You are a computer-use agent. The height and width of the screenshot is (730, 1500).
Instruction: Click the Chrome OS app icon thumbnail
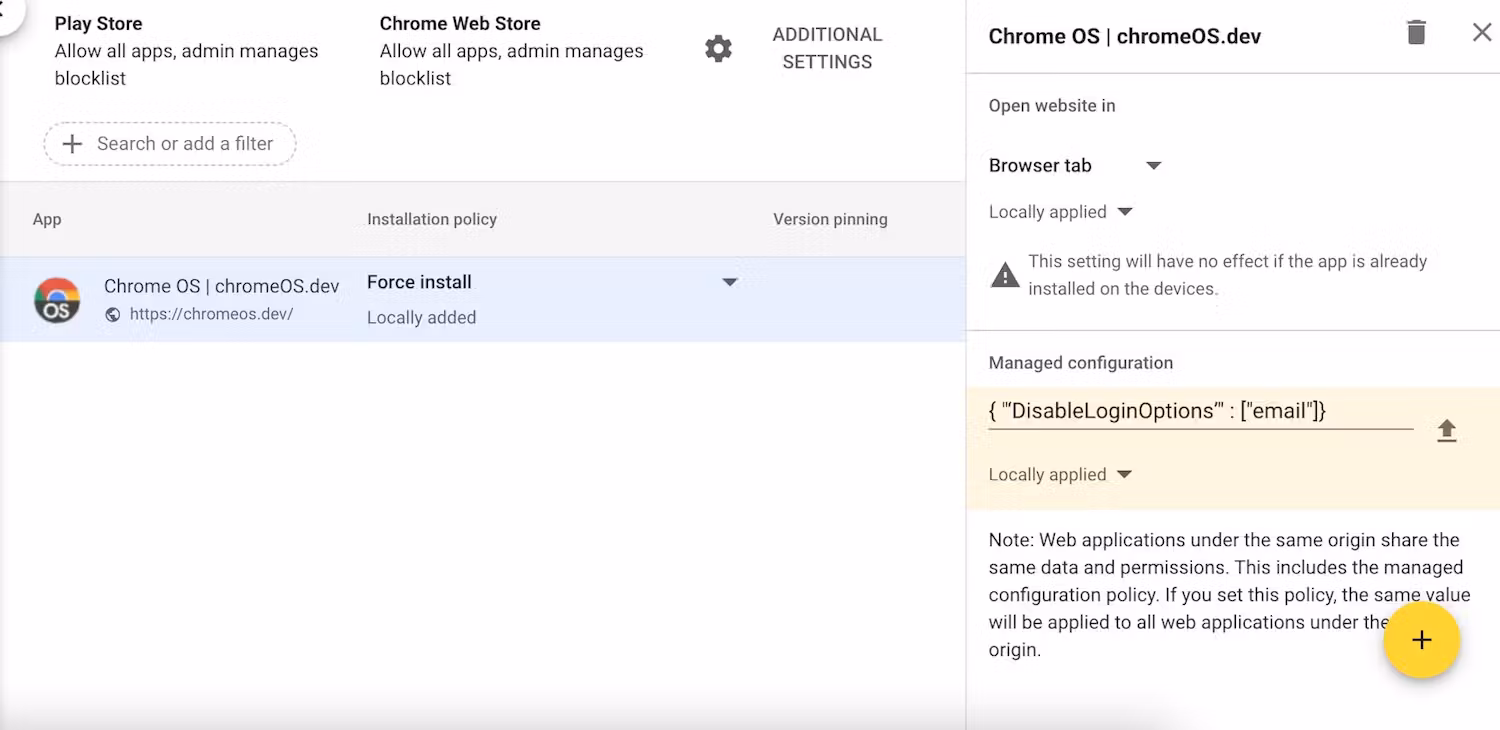click(57, 299)
